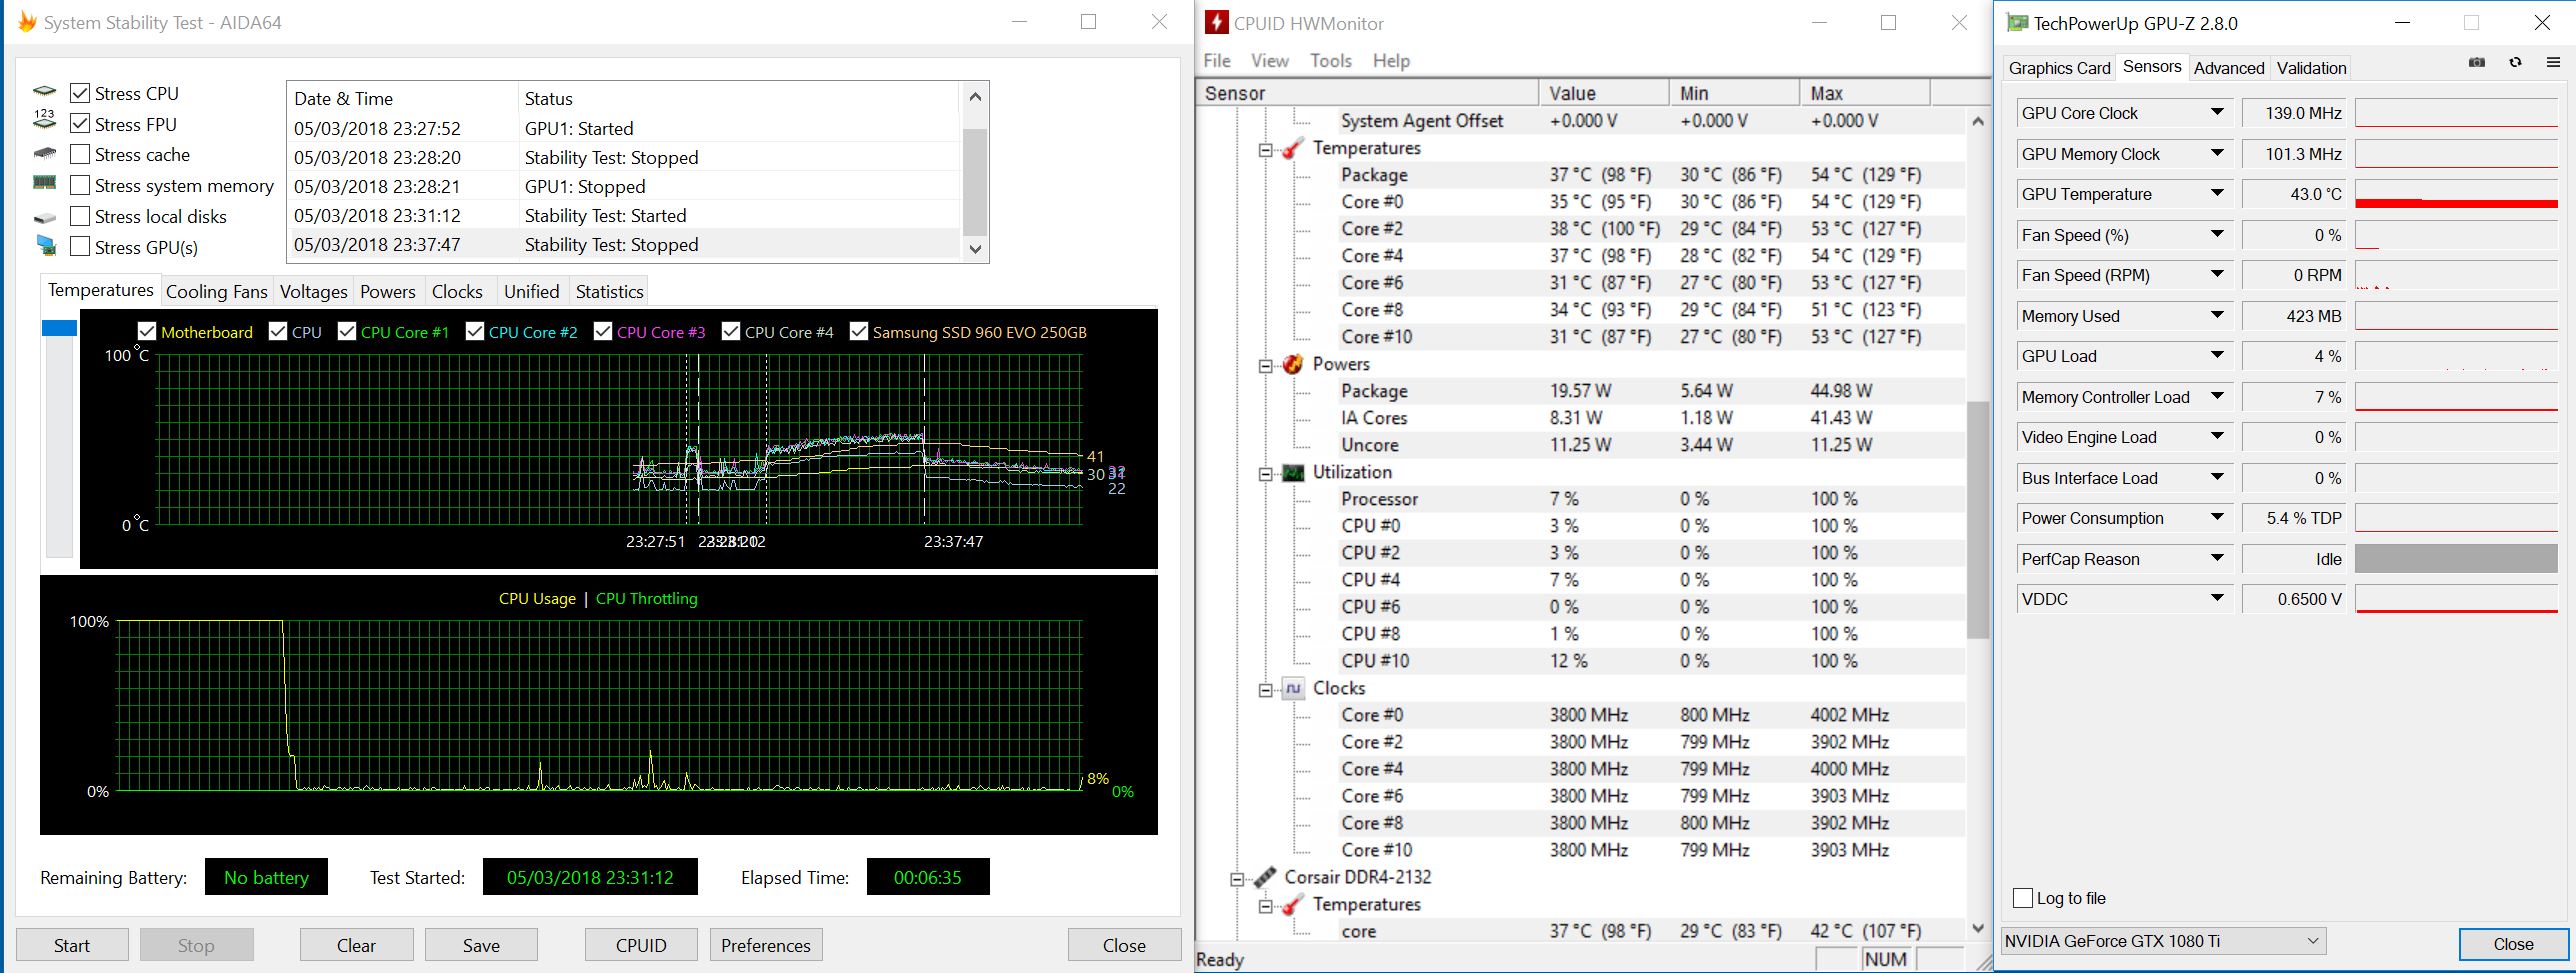This screenshot has width=2576, height=973.
Task: Toggle the CPU Core #3 graph checkbox
Action: coord(603,332)
